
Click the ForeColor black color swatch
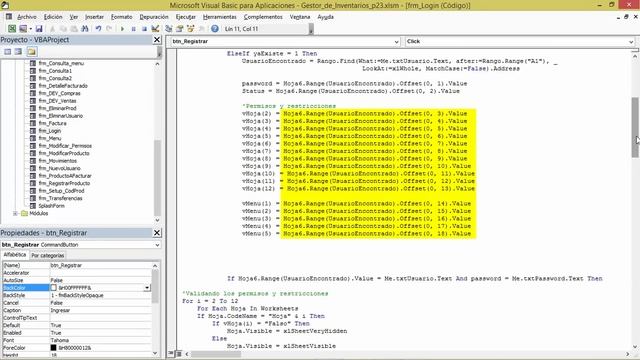(53, 348)
